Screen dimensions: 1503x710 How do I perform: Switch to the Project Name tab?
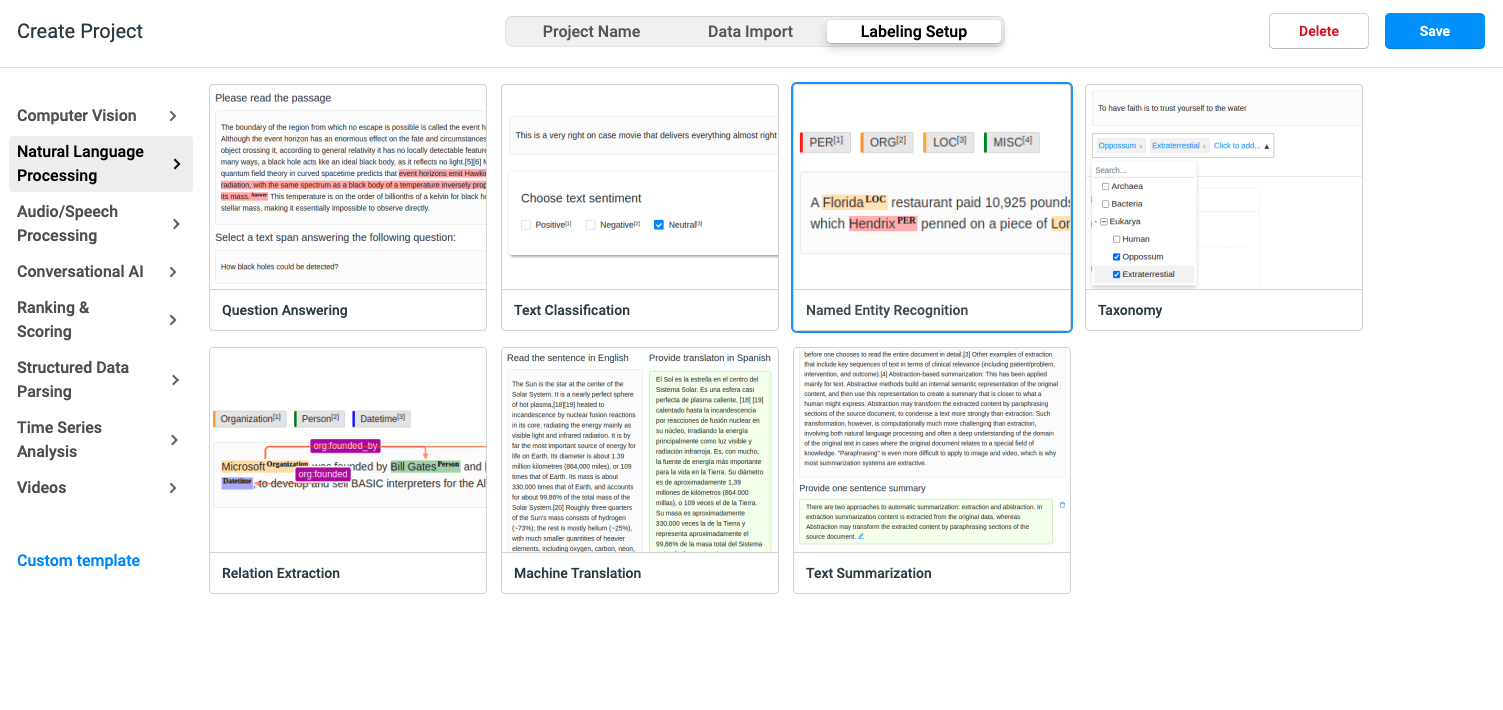[x=591, y=31]
